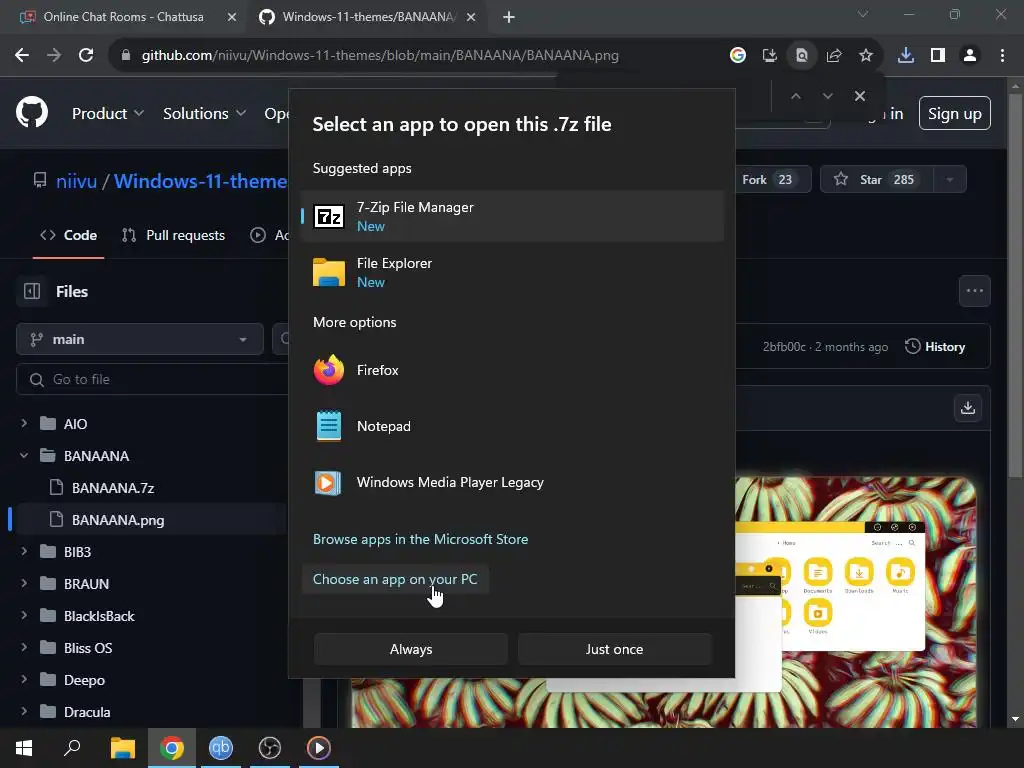Image resolution: width=1024 pixels, height=768 pixels.
Task: Open Chrome downloads icon
Action: tap(906, 56)
